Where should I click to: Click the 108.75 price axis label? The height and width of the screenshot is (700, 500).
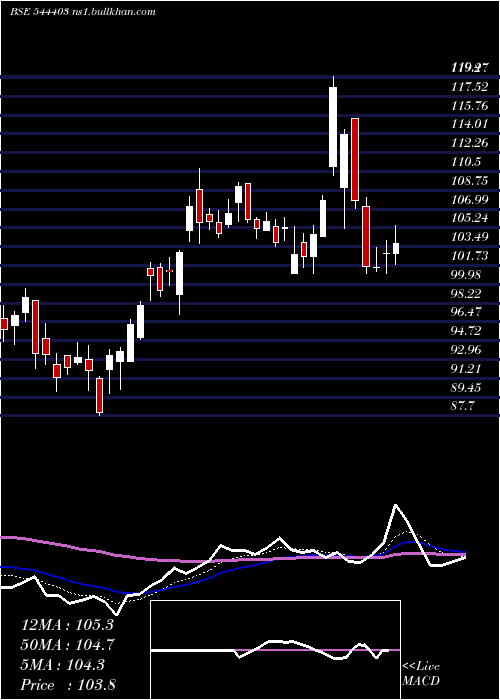[x=469, y=181]
